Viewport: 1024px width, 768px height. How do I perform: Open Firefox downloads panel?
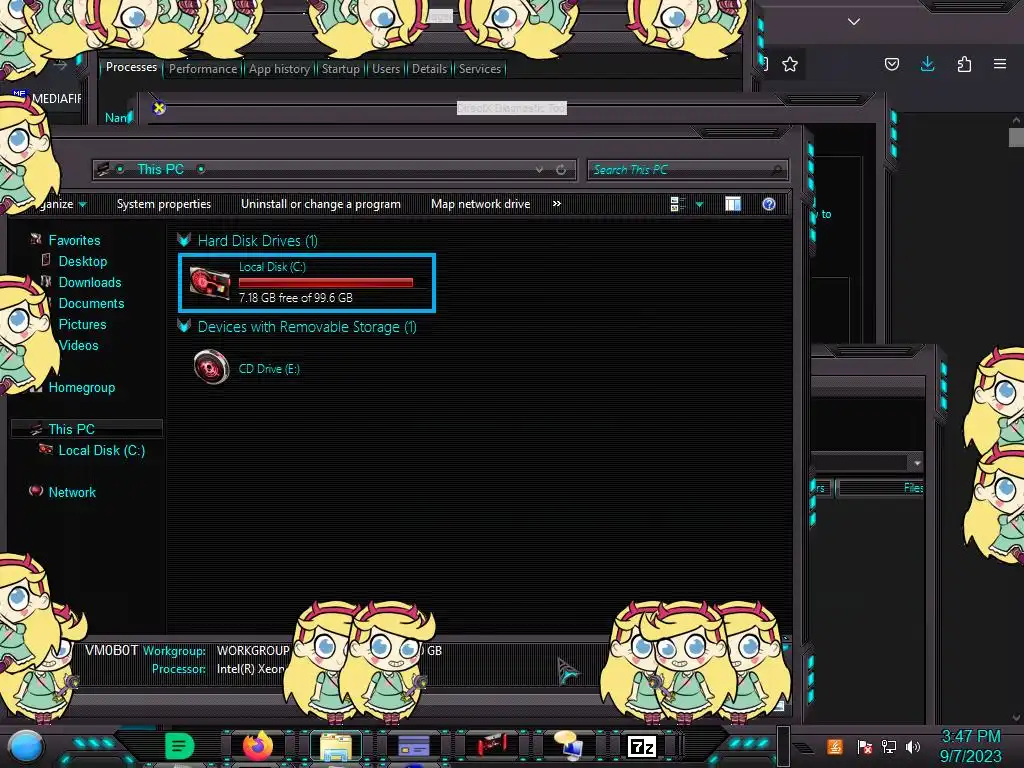pyautogui.click(x=927, y=64)
